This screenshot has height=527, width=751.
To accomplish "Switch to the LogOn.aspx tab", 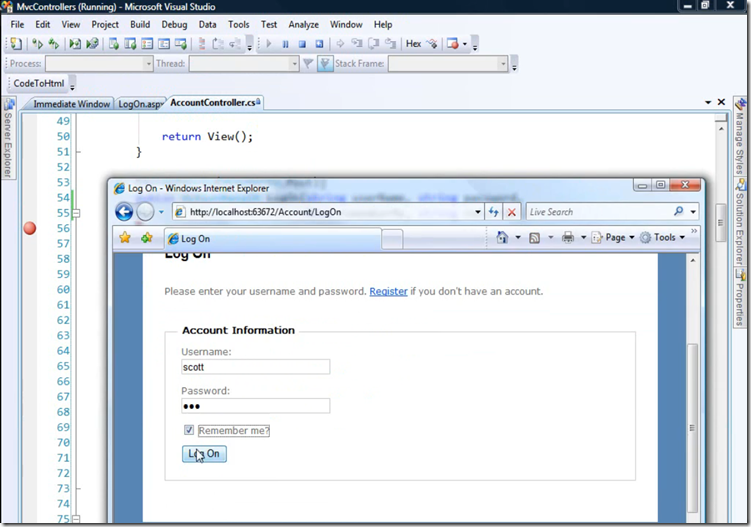I will tap(139, 103).
